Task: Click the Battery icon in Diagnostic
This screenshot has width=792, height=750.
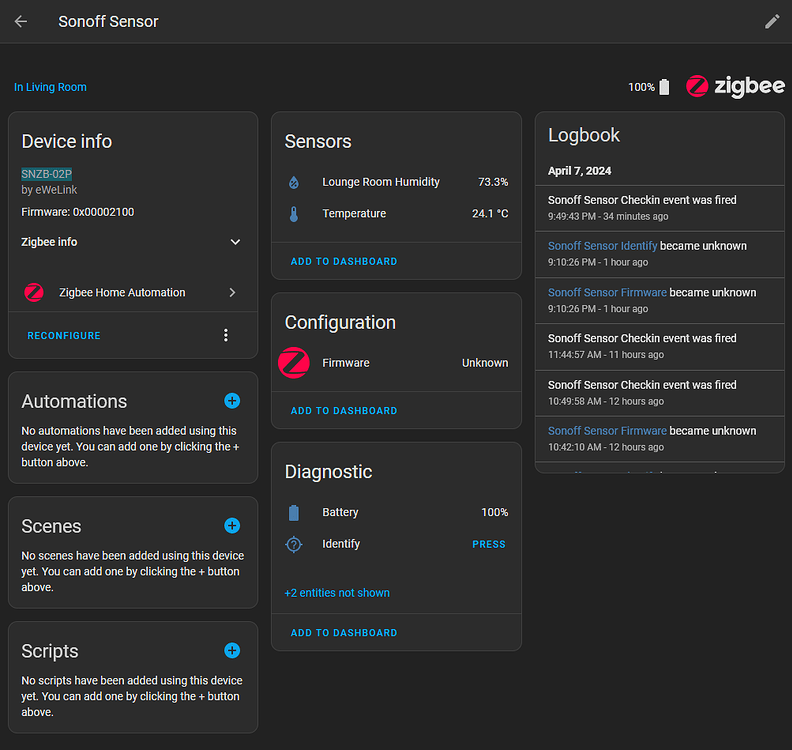Action: pos(294,513)
